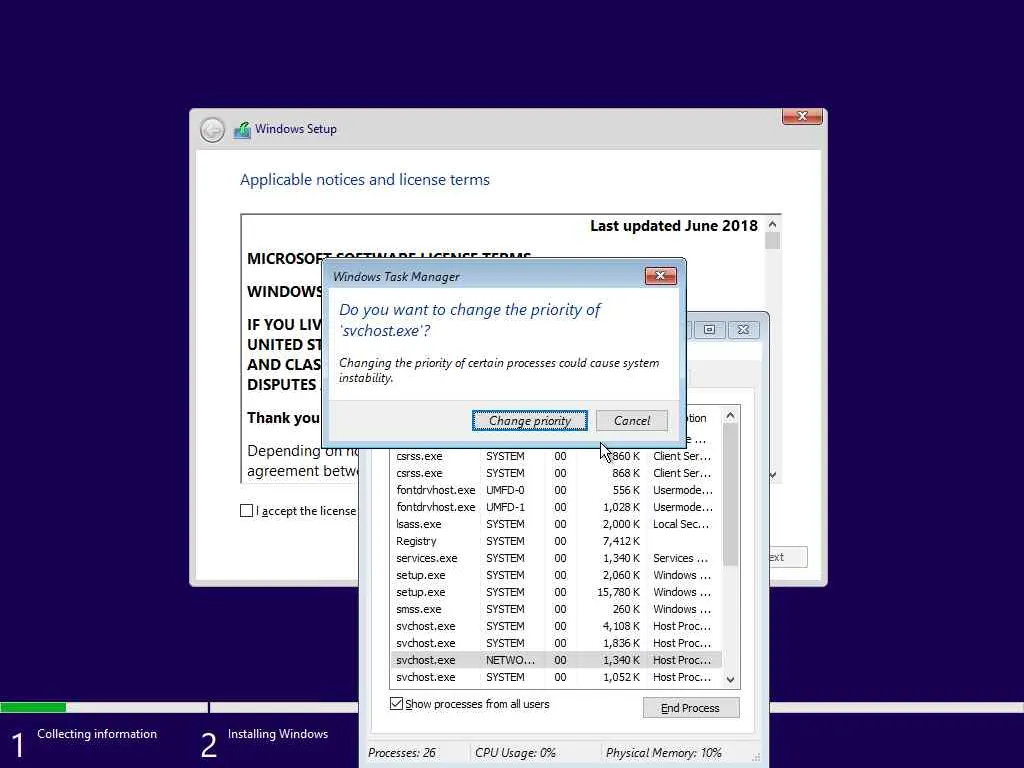1024x768 pixels.
Task: Cancel the priority change dialog
Action: (632, 421)
